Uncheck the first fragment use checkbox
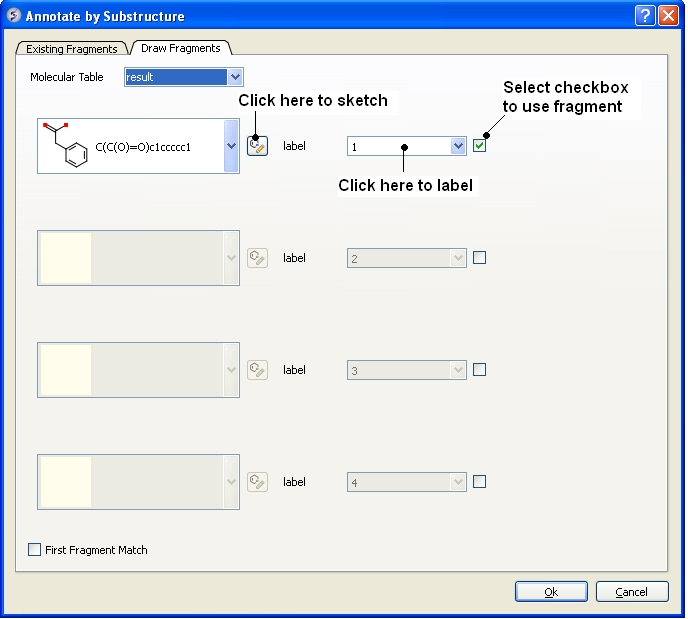Image resolution: width=688 pixels, height=619 pixels. click(480, 146)
